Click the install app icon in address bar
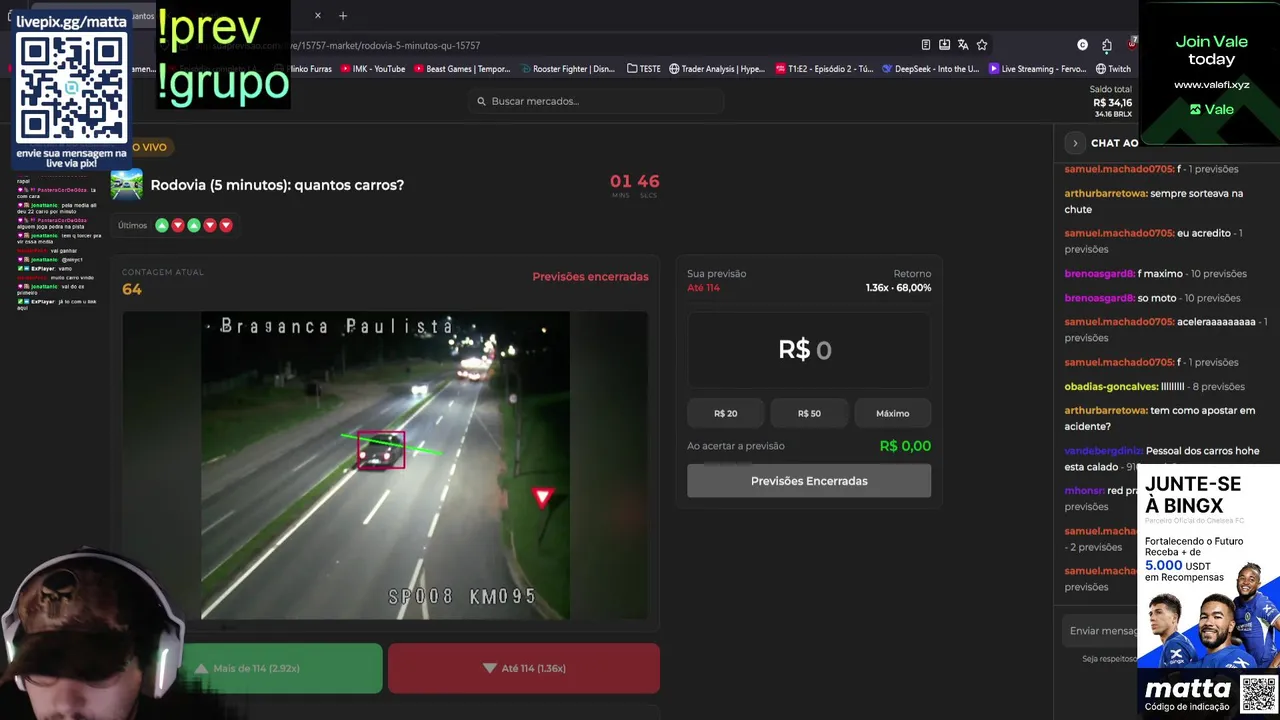This screenshot has height=720, width=1280. pyautogui.click(x=944, y=45)
